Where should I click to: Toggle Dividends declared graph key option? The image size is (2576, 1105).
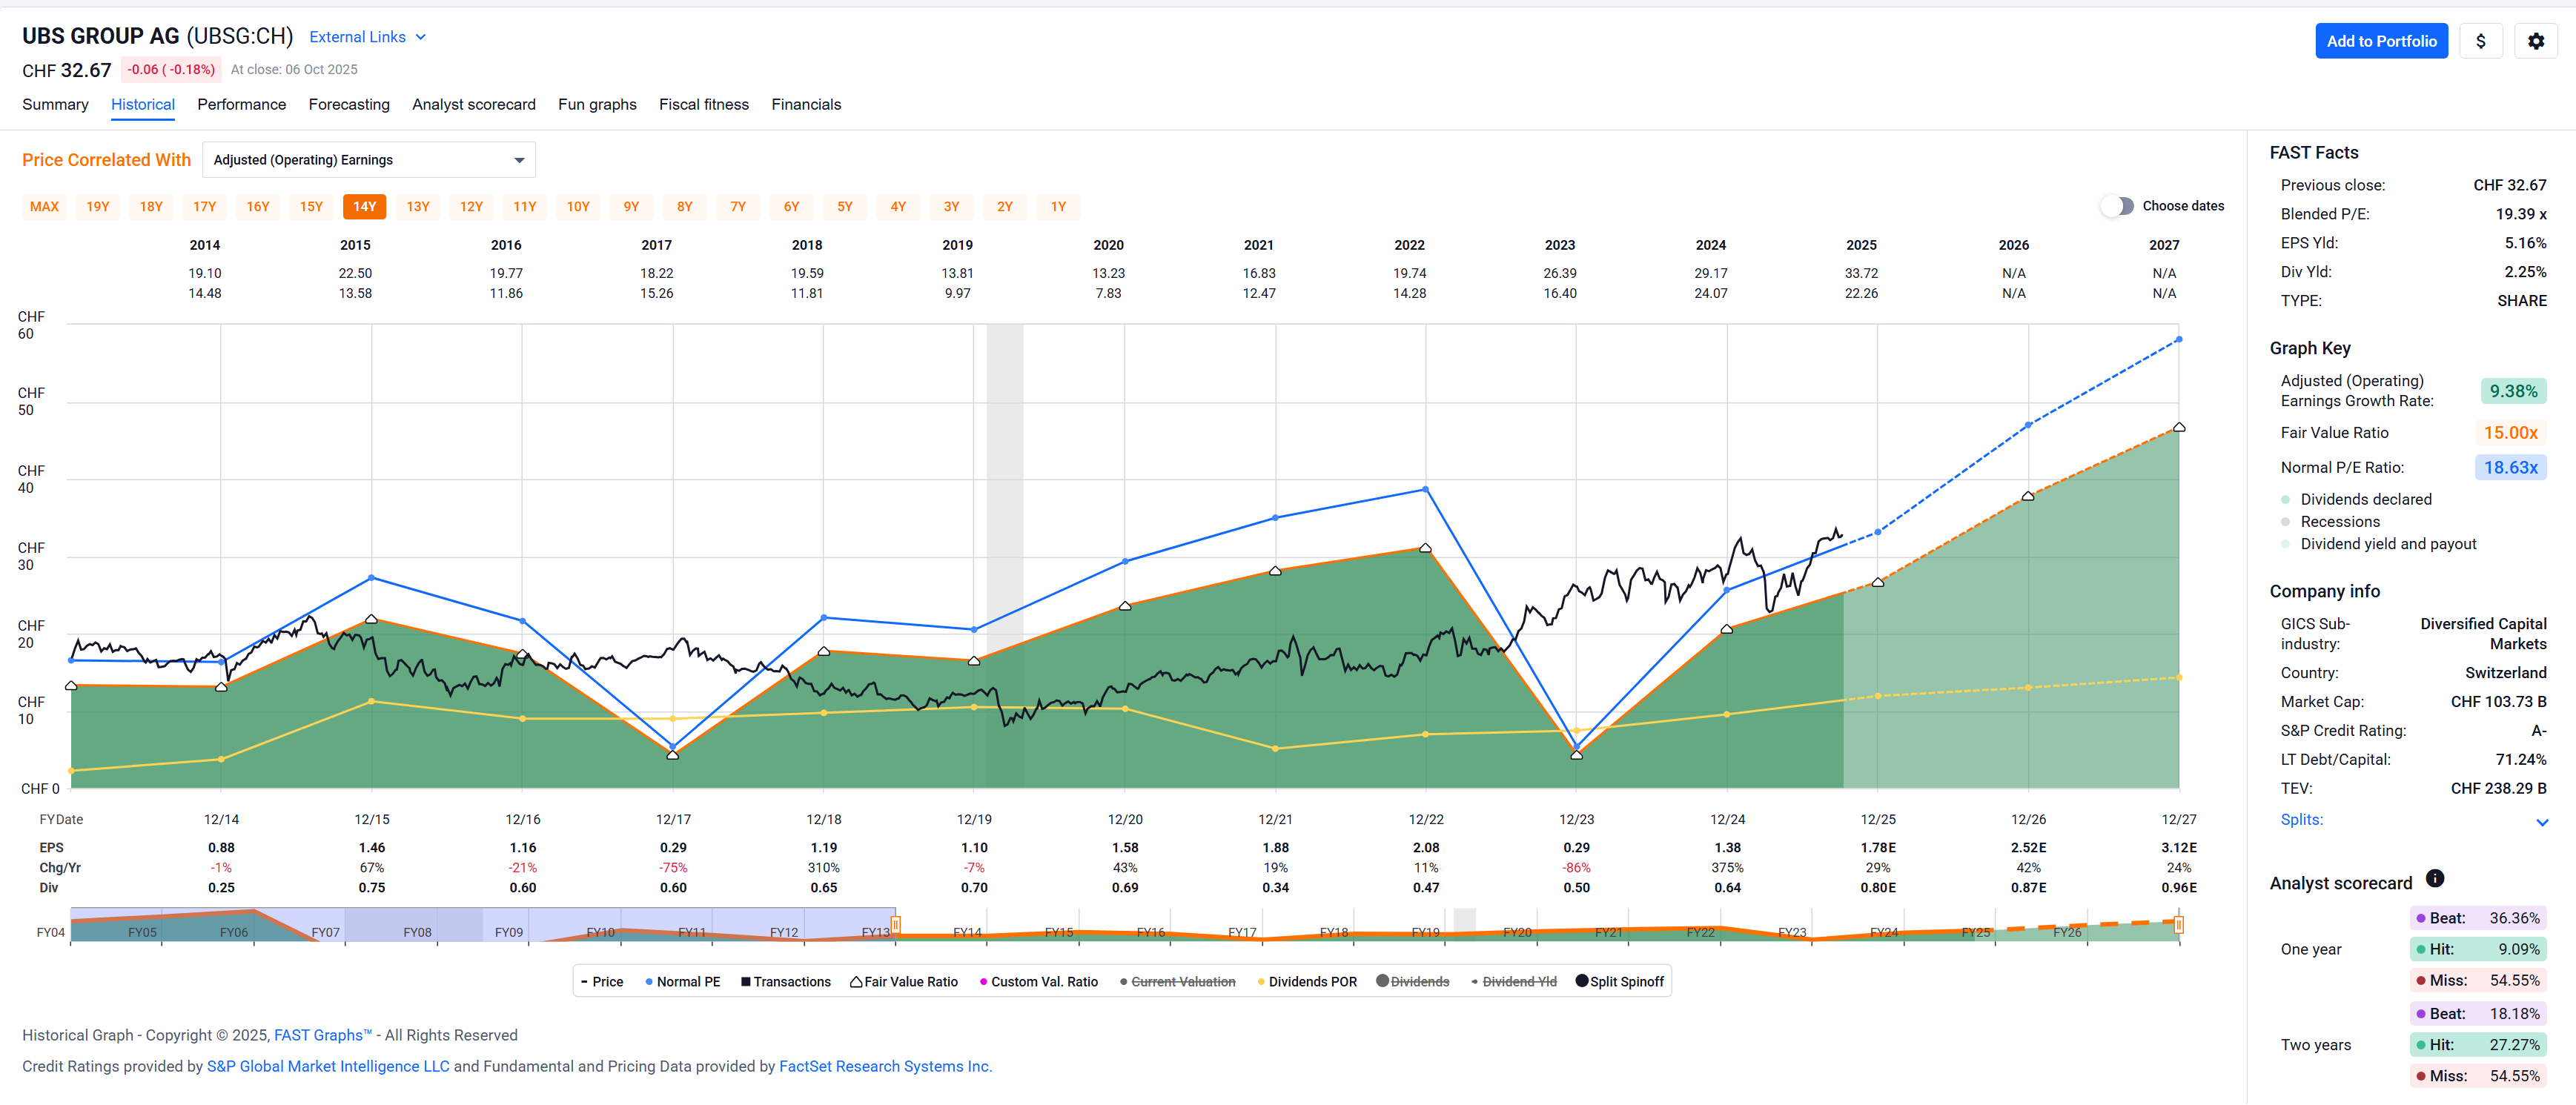(2365, 499)
